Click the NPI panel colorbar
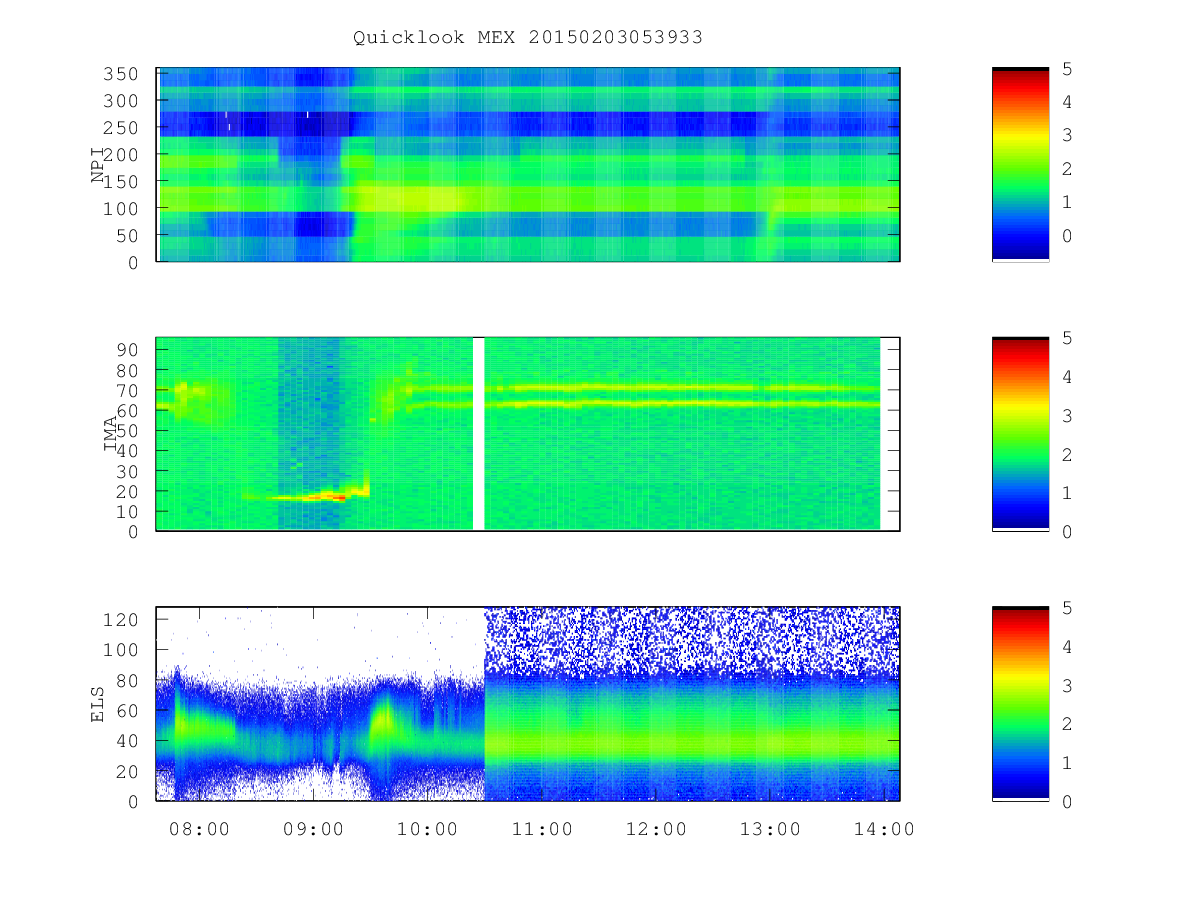 click(1020, 165)
